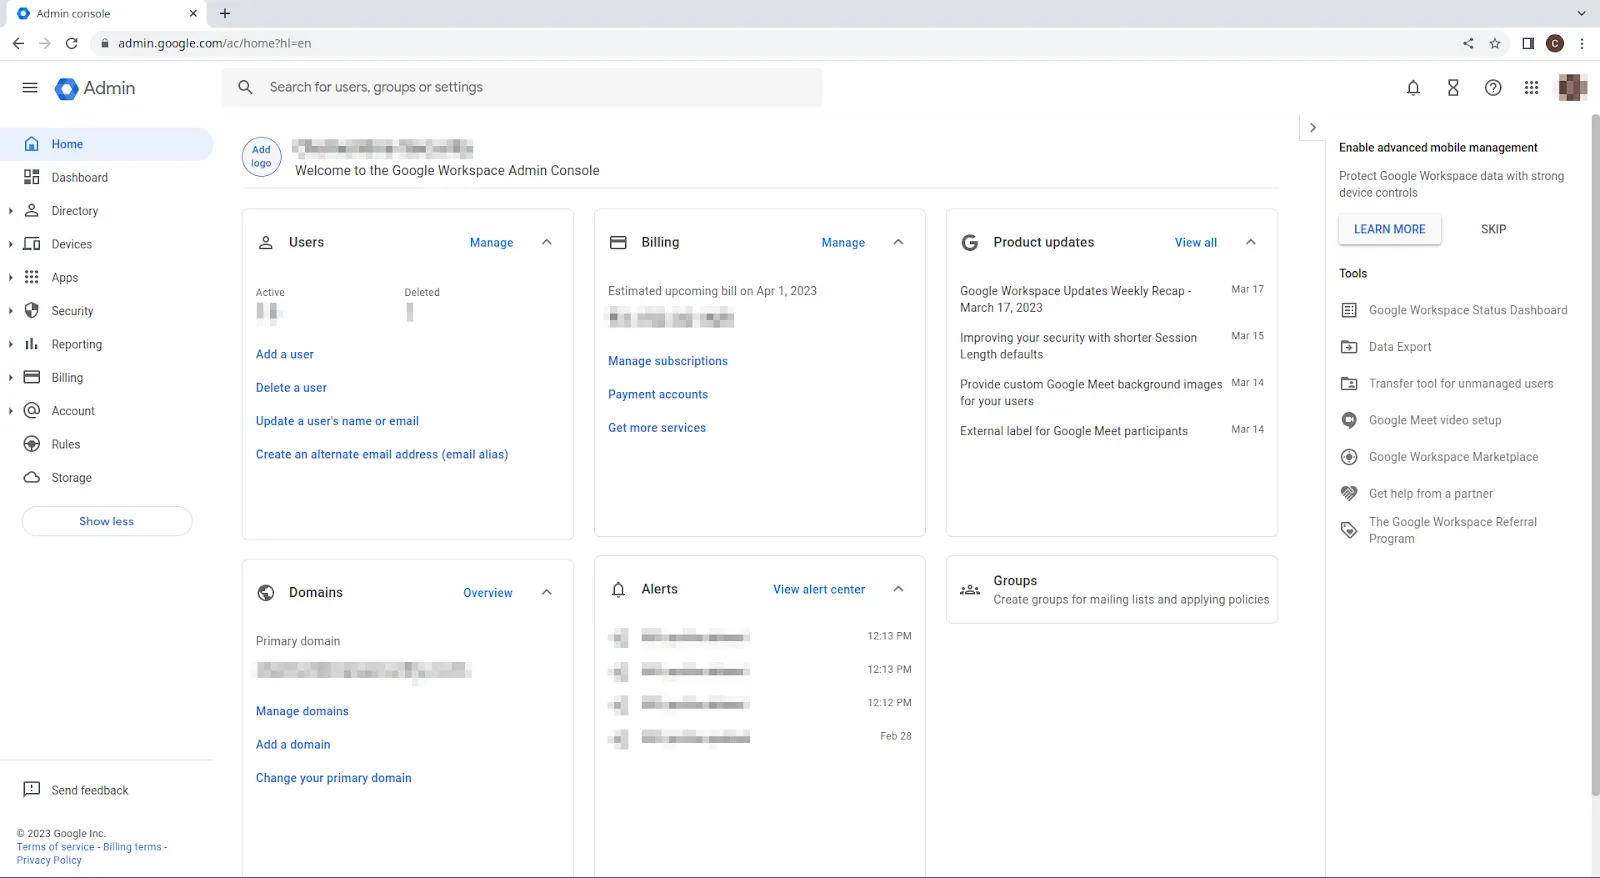Focus the search users, groups or settings field

point(522,87)
